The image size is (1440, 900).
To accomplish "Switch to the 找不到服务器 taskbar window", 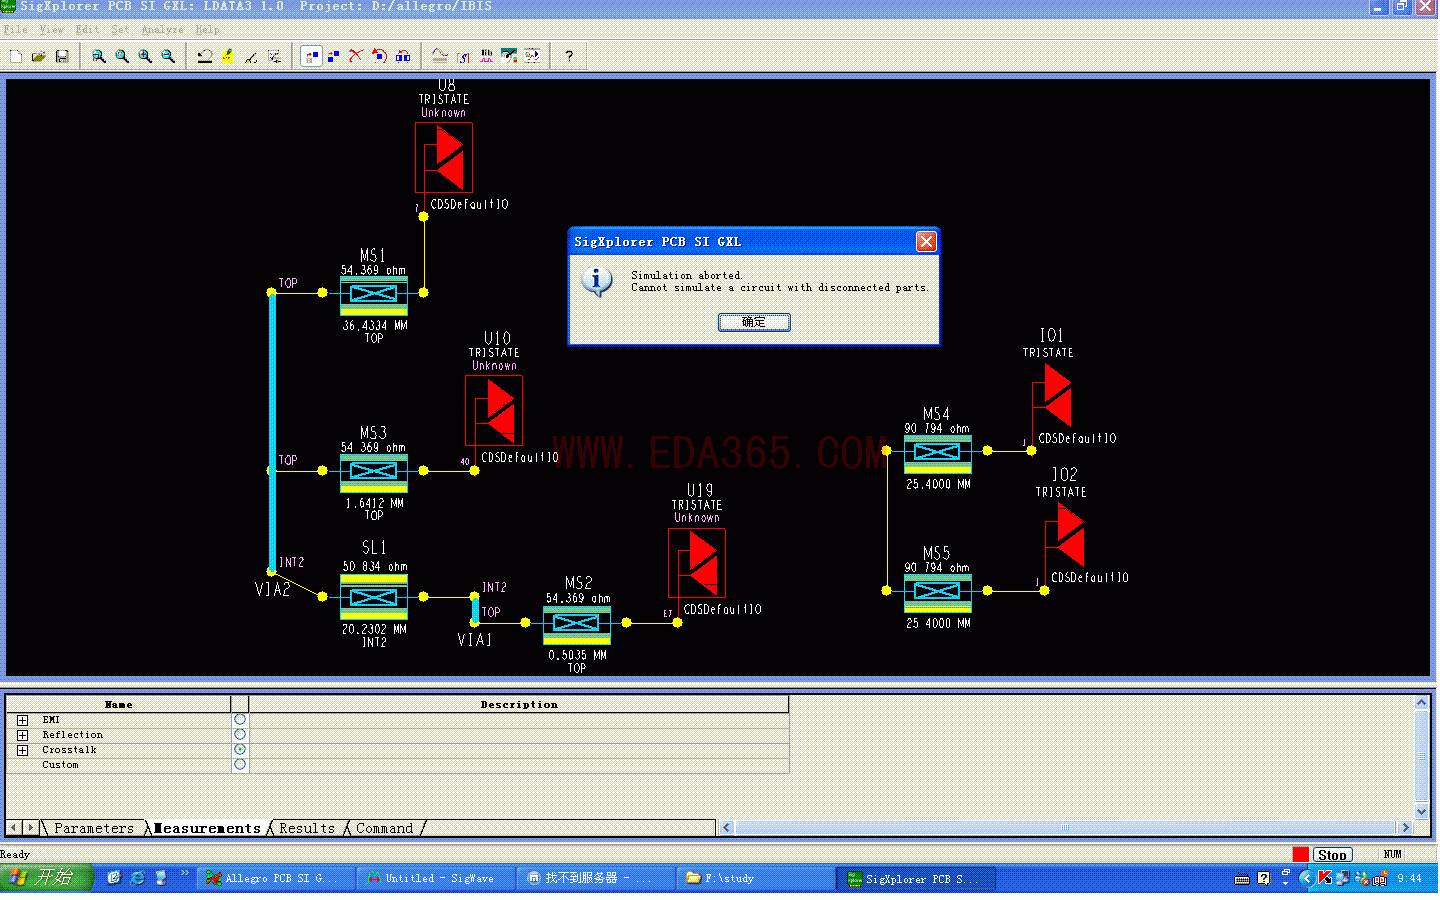I will tap(595, 878).
